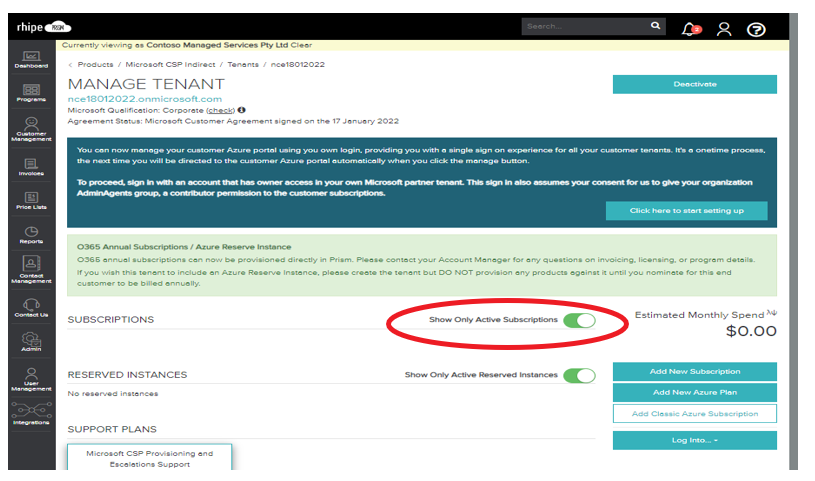Open the nce18012022.onmicrosoft.com link
The image size is (815, 481).
(x=144, y=99)
